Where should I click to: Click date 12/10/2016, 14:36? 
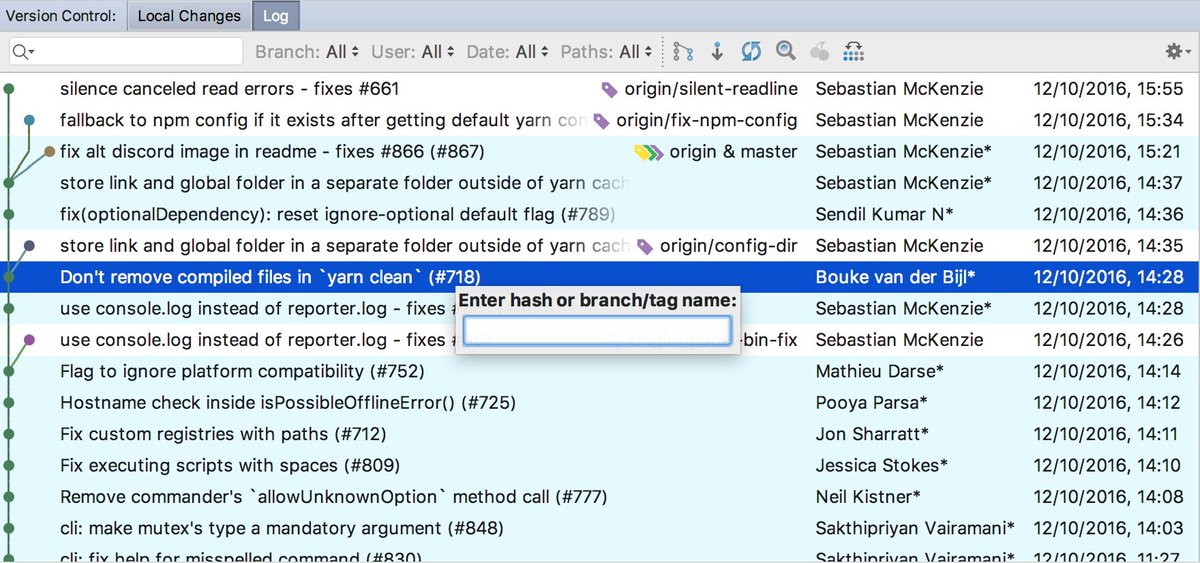(x=1109, y=214)
